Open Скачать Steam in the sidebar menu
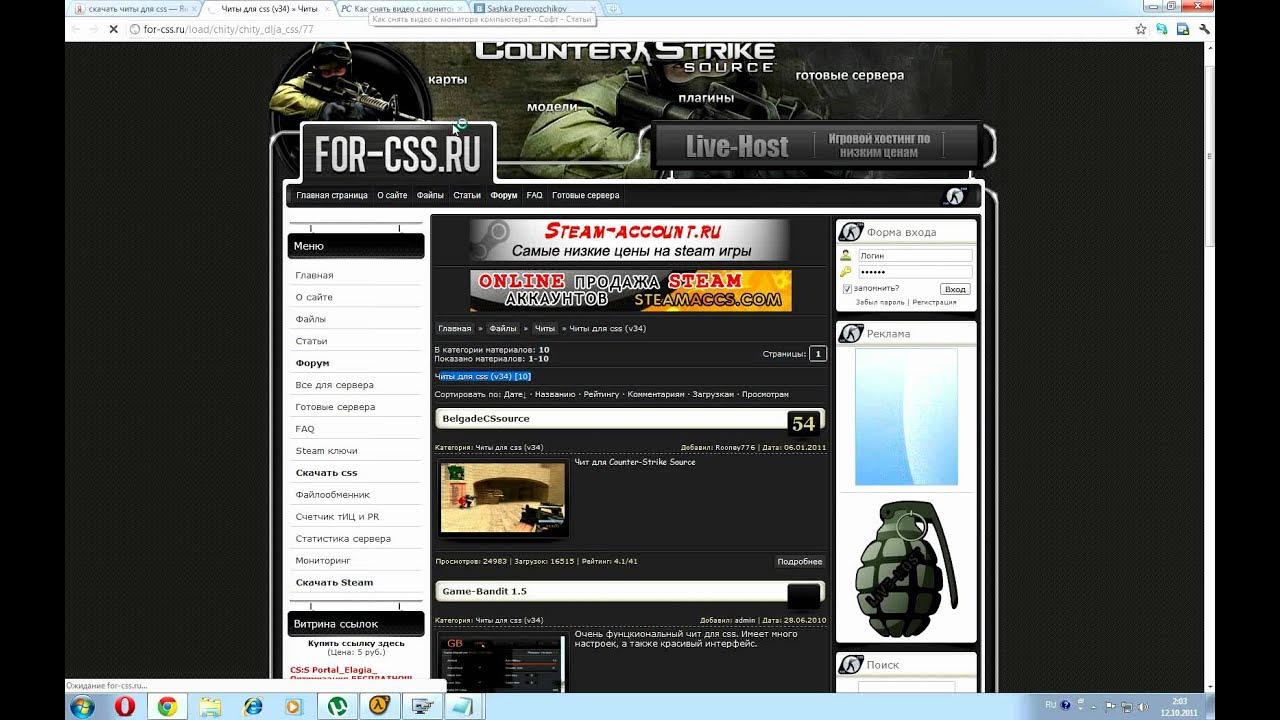The image size is (1280, 720). [334, 583]
